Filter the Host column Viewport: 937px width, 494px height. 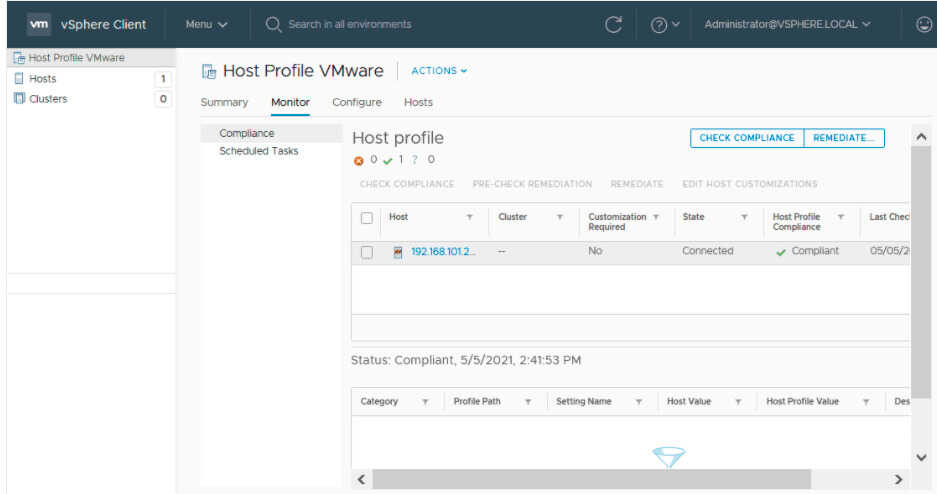[470, 217]
